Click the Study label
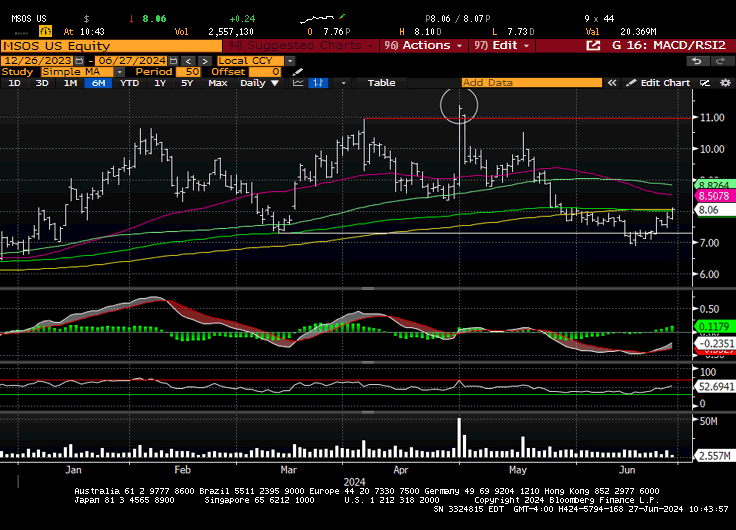Screen dimensions: 736x530 [17, 72]
